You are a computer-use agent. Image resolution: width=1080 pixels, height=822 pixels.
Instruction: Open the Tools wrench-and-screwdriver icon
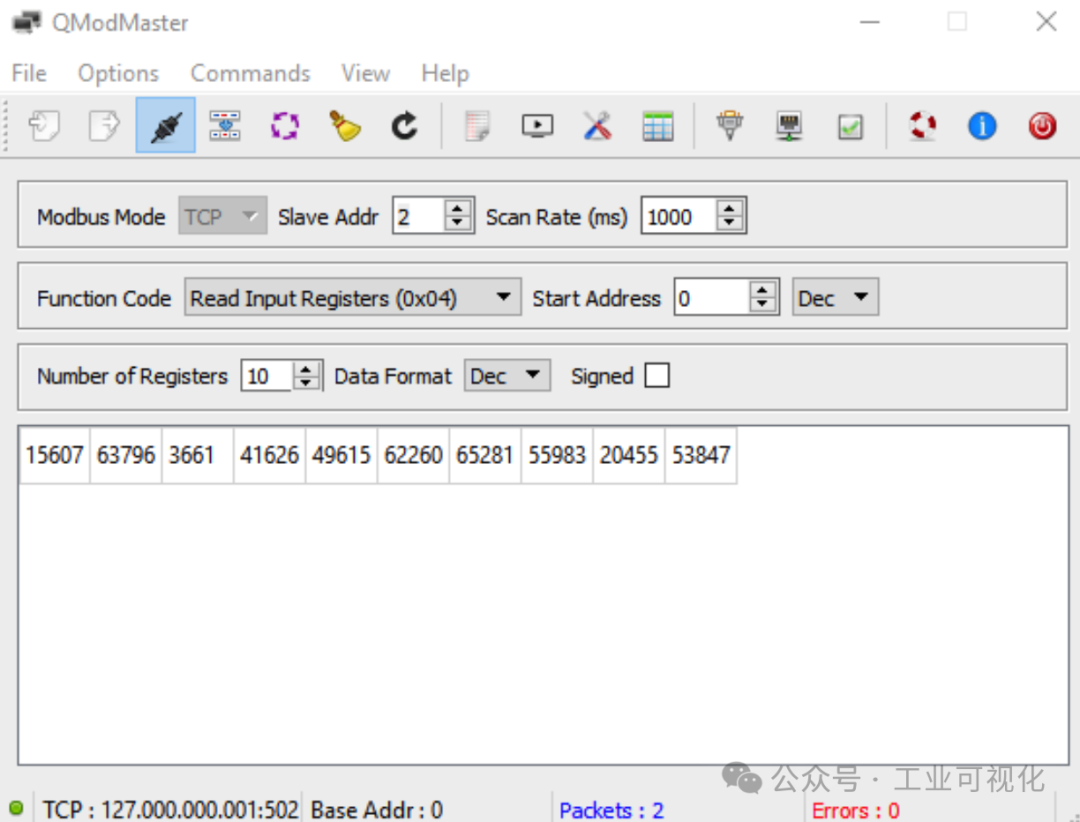click(597, 126)
